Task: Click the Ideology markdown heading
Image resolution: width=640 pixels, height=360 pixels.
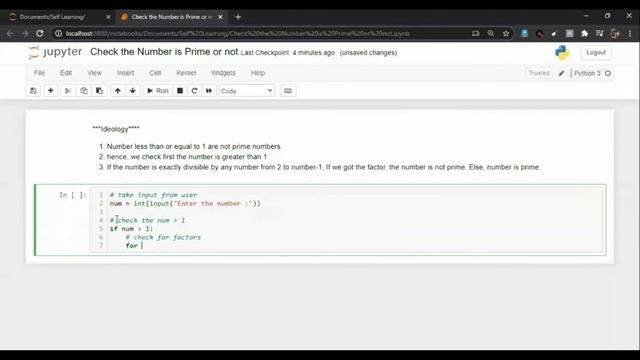Action: pos(116,129)
